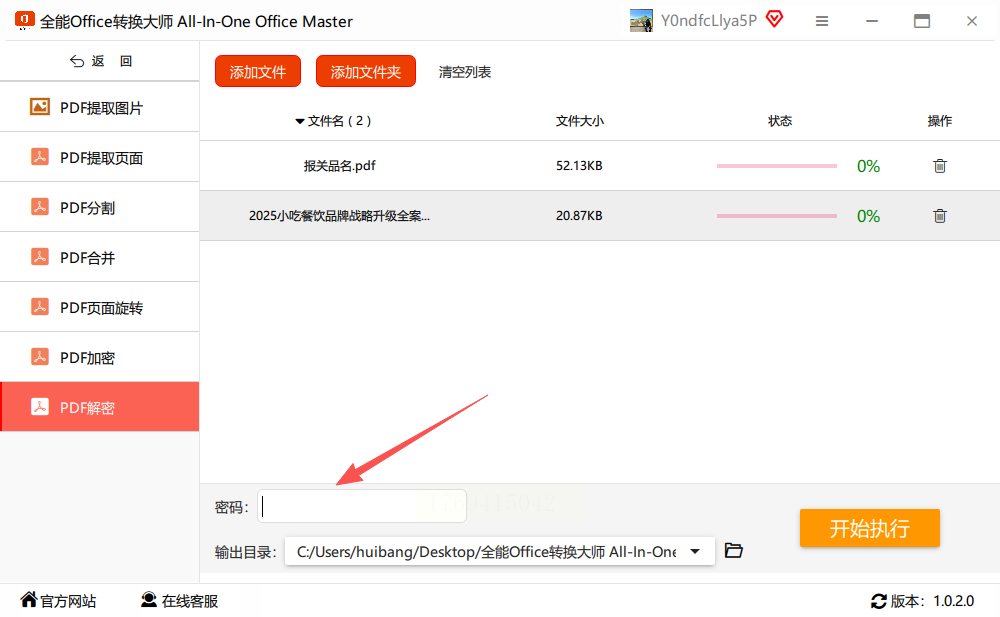This screenshot has width=1000, height=617.
Task: Click the 52.13KB file size cell
Action: pyautogui.click(x=579, y=166)
